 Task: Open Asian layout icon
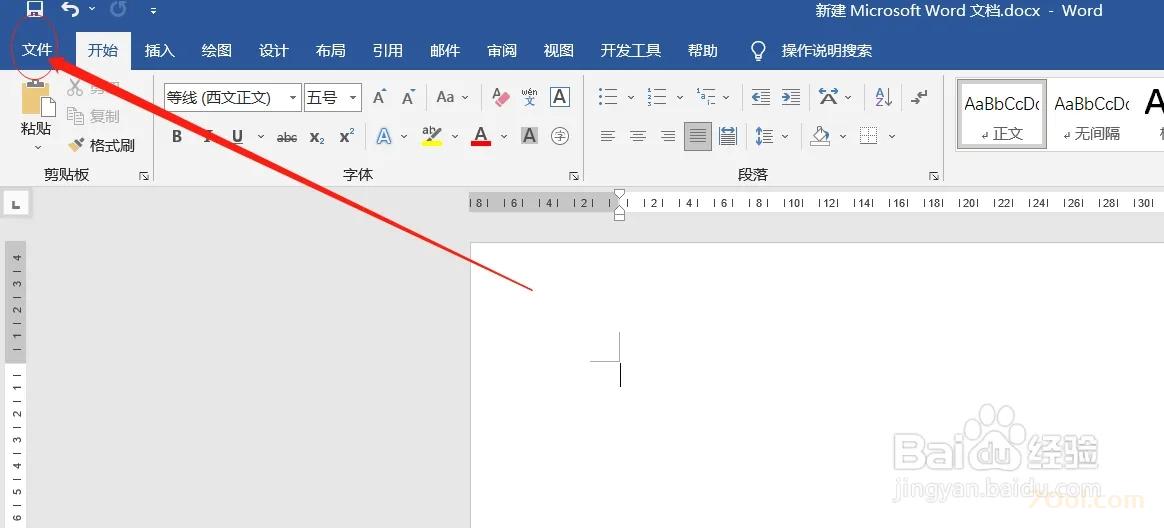828,97
